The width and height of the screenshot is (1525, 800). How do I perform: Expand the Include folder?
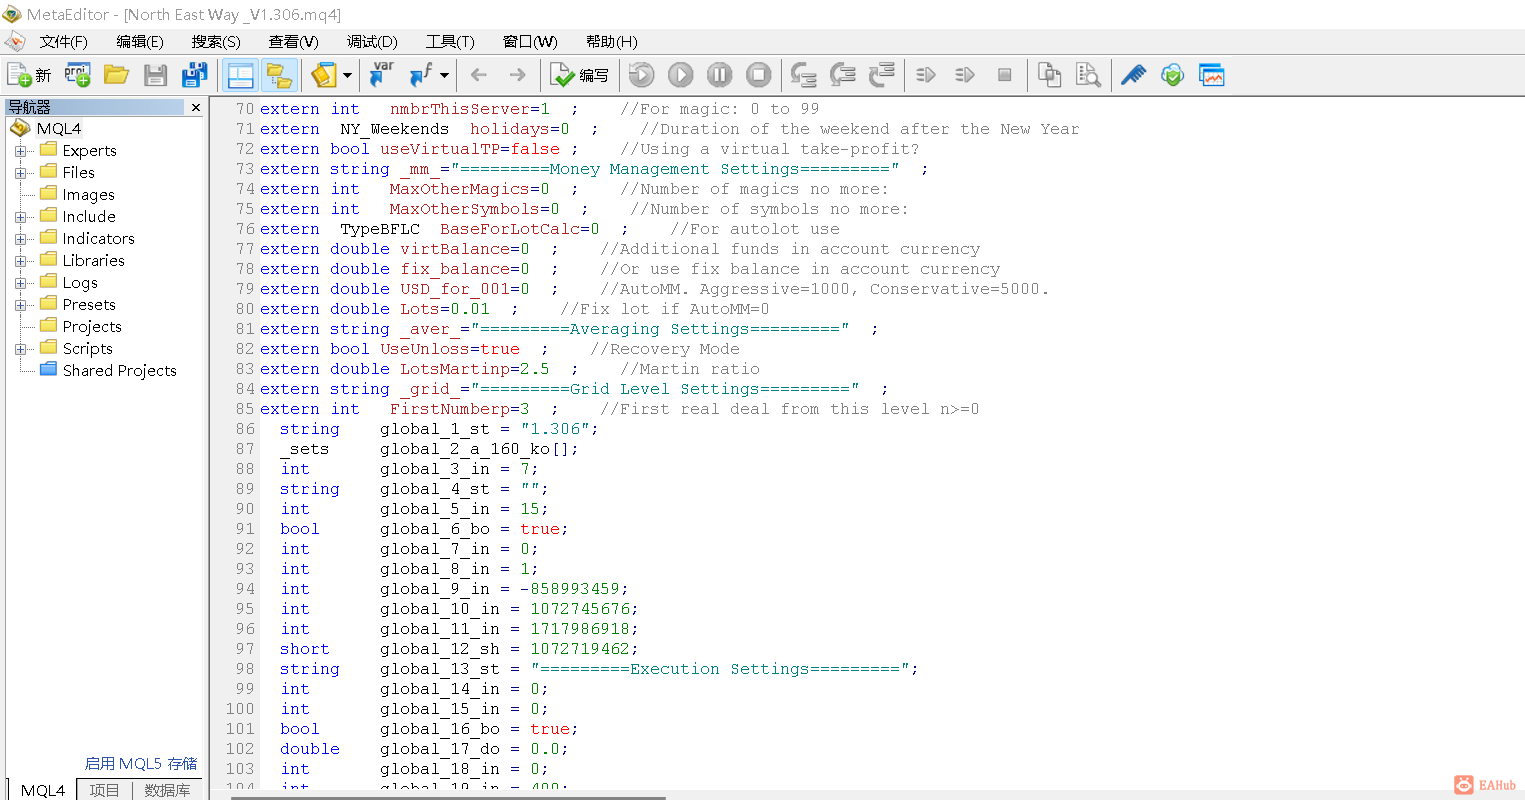(20, 217)
